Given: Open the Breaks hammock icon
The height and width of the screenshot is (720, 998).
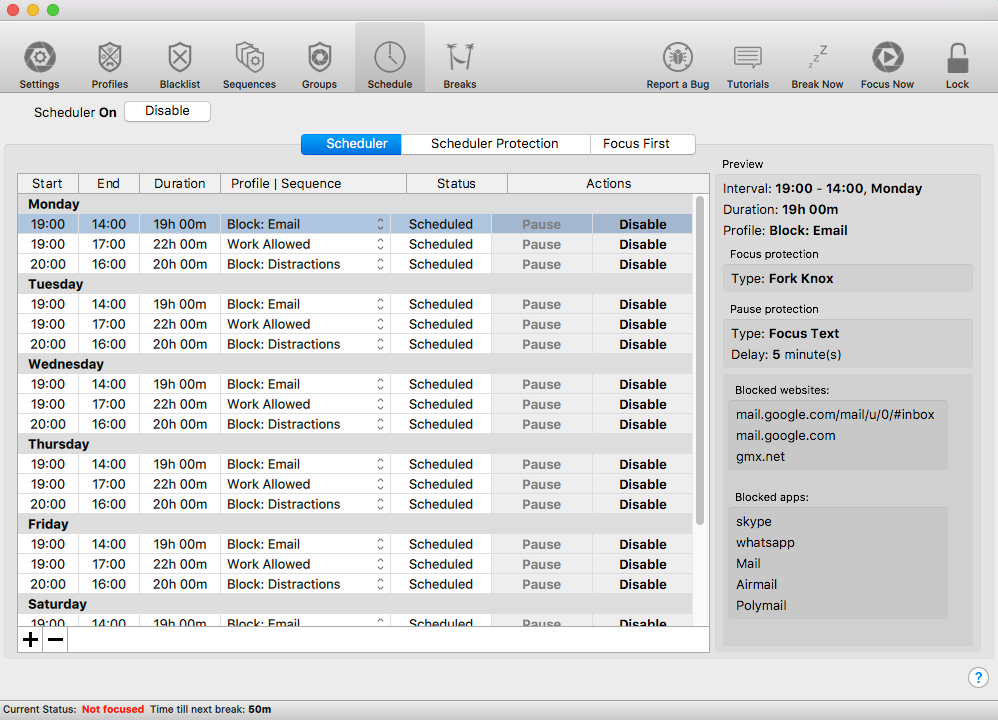Looking at the screenshot, I should pos(460,57).
